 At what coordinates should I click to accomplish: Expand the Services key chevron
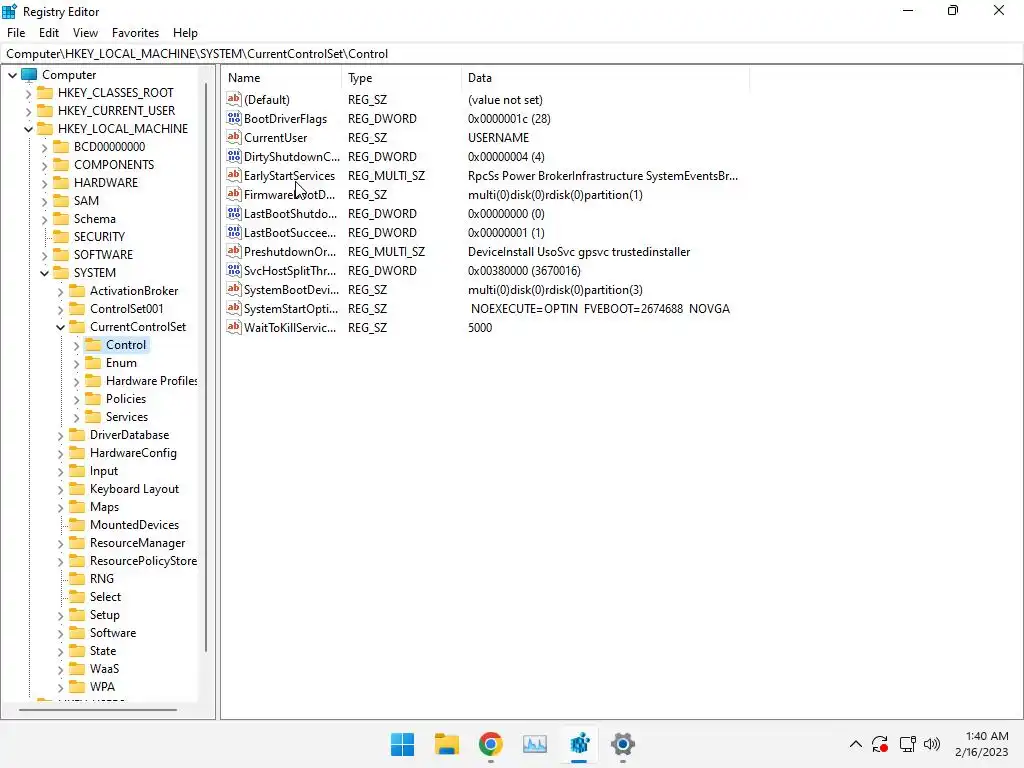pos(76,417)
